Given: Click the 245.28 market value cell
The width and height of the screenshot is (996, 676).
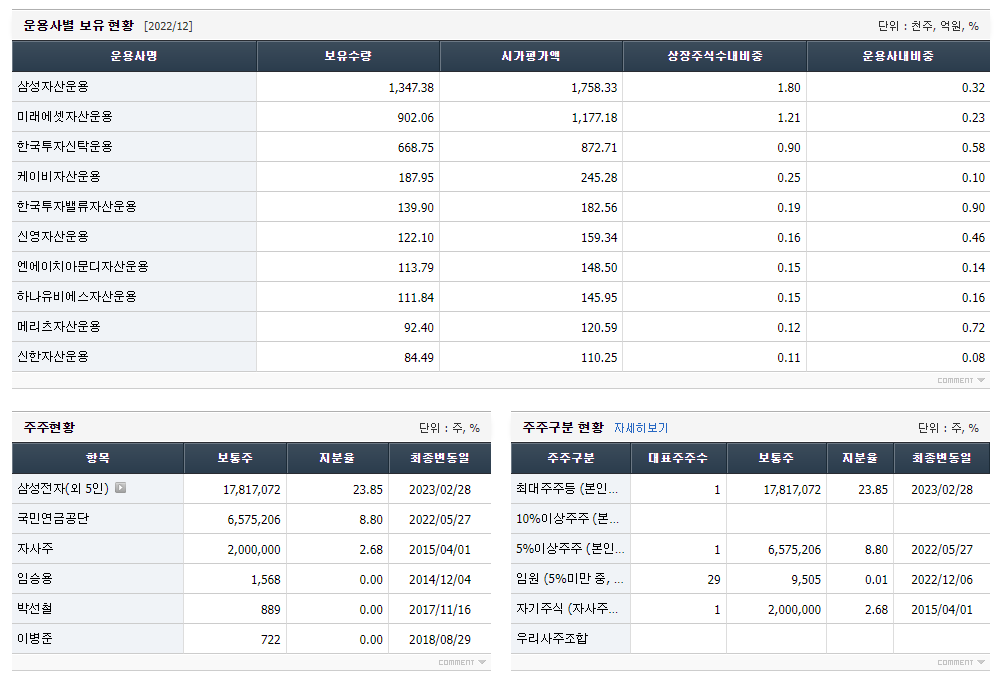Looking at the screenshot, I should [x=599, y=177].
